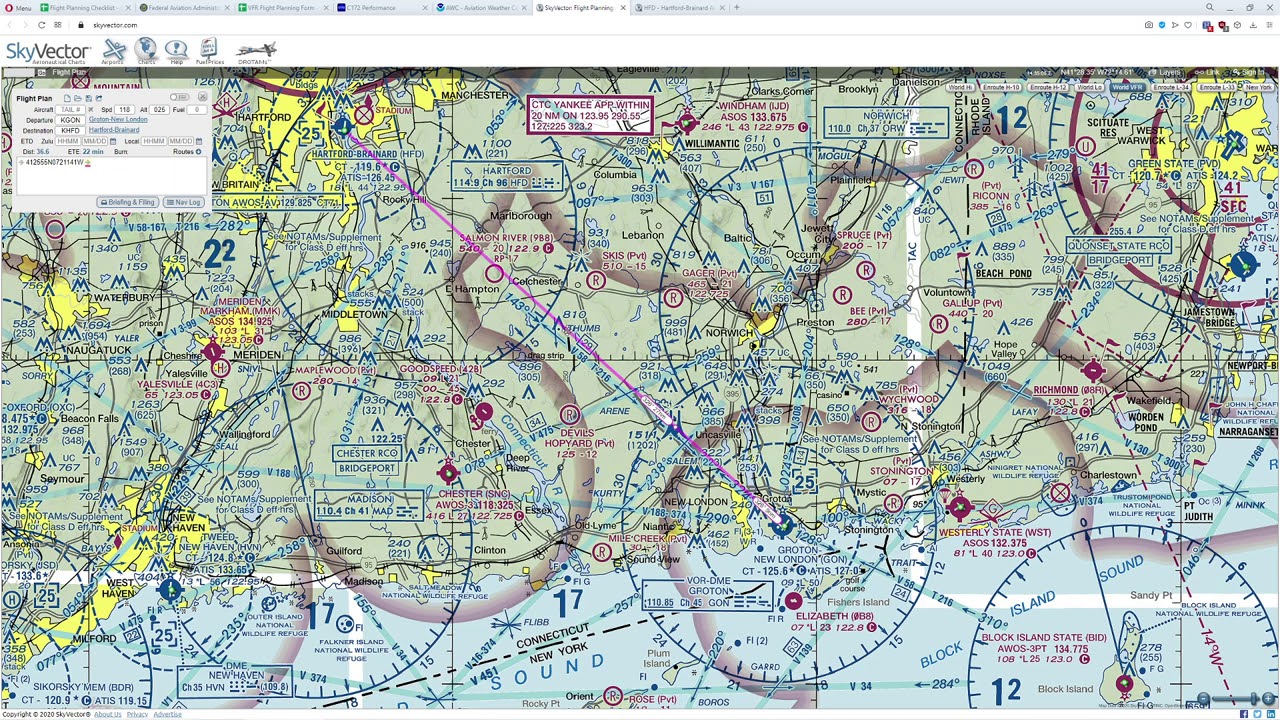The image size is (1280, 720).
Task: Switch chart to World Hi
Action: 960,87
